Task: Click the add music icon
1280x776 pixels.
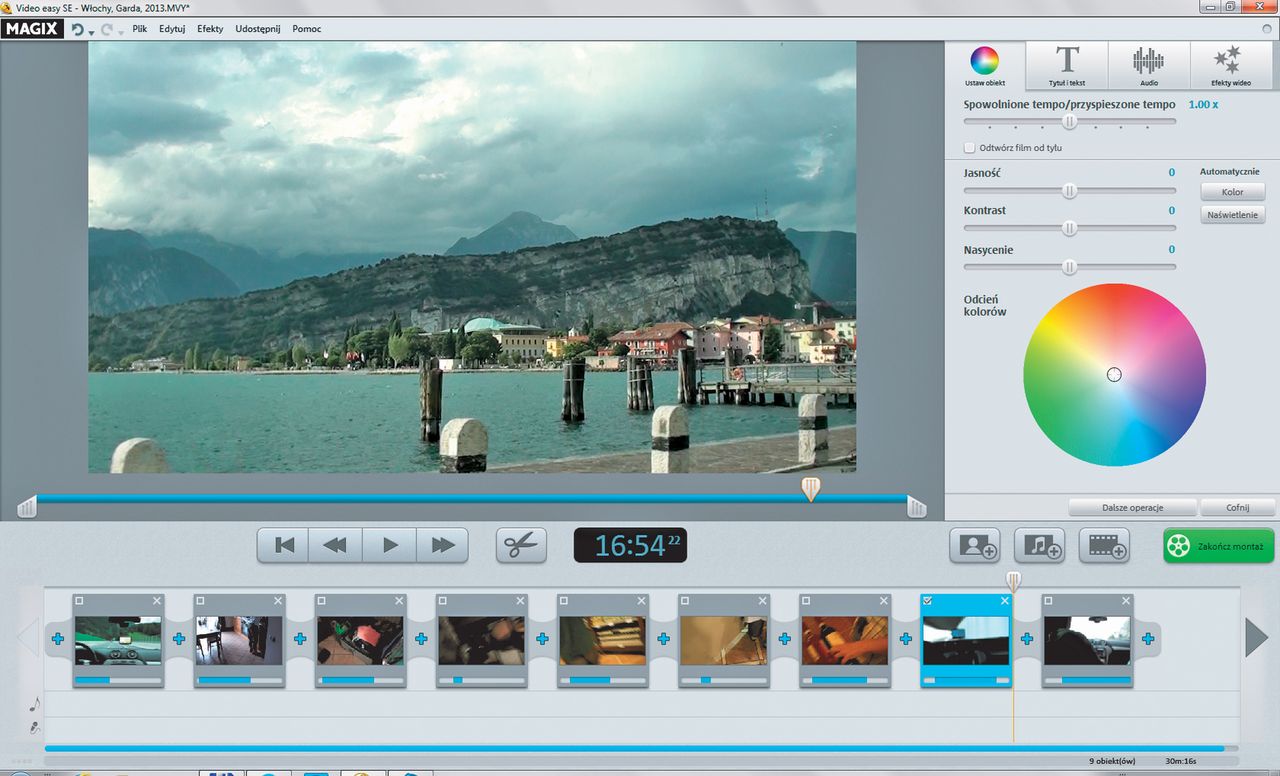Action: [x=1039, y=545]
